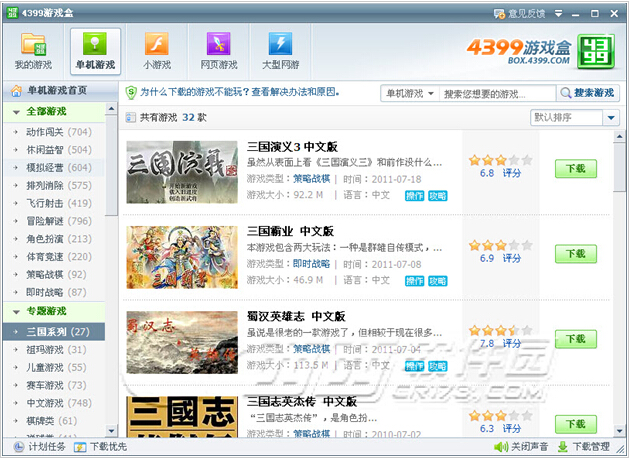Screen dimensions: 630x461
Task: Select 祖玛游戏 (31) topic
Action: (x=54, y=350)
